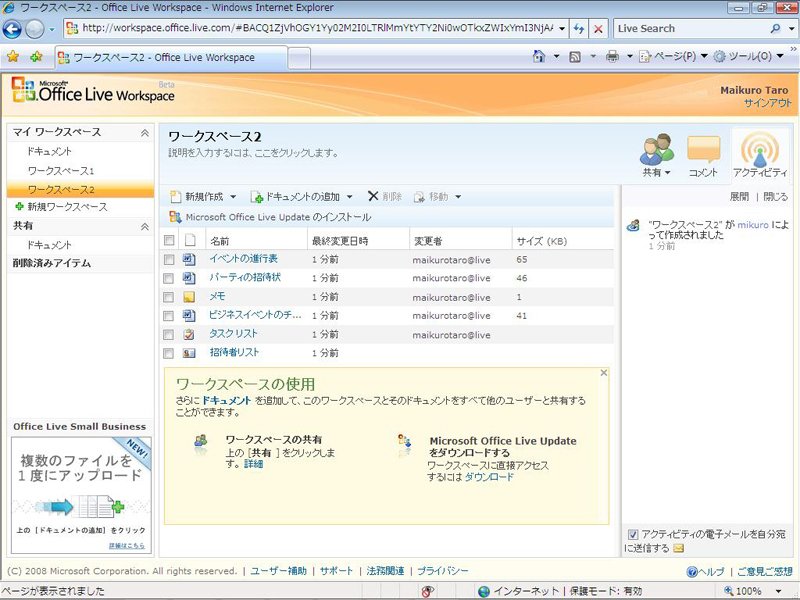Open 削除済みアイテム in sidebar
The image size is (800, 600).
pyautogui.click(x=52, y=263)
